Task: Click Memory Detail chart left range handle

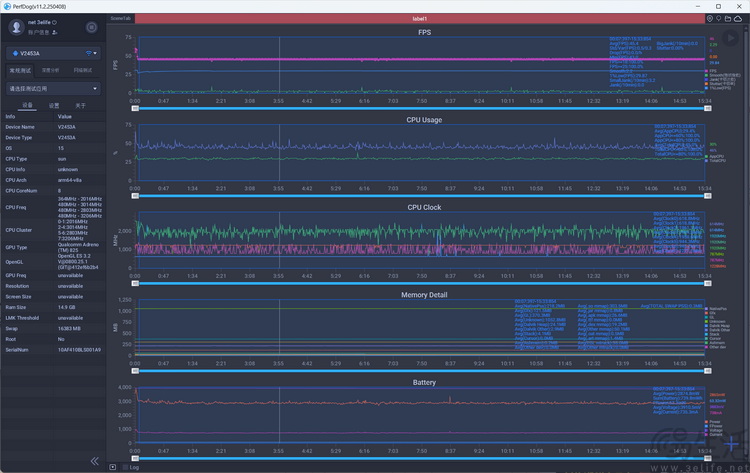Action: click(x=135, y=371)
